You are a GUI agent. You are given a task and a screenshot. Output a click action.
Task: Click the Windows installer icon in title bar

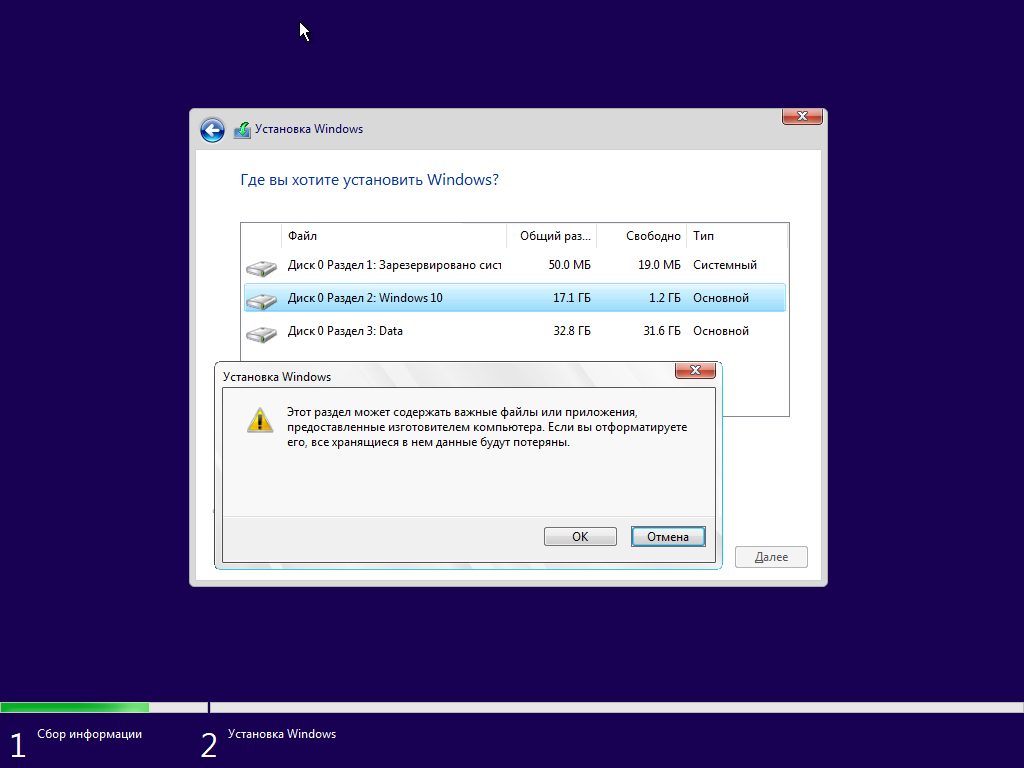[x=243, y=129]
